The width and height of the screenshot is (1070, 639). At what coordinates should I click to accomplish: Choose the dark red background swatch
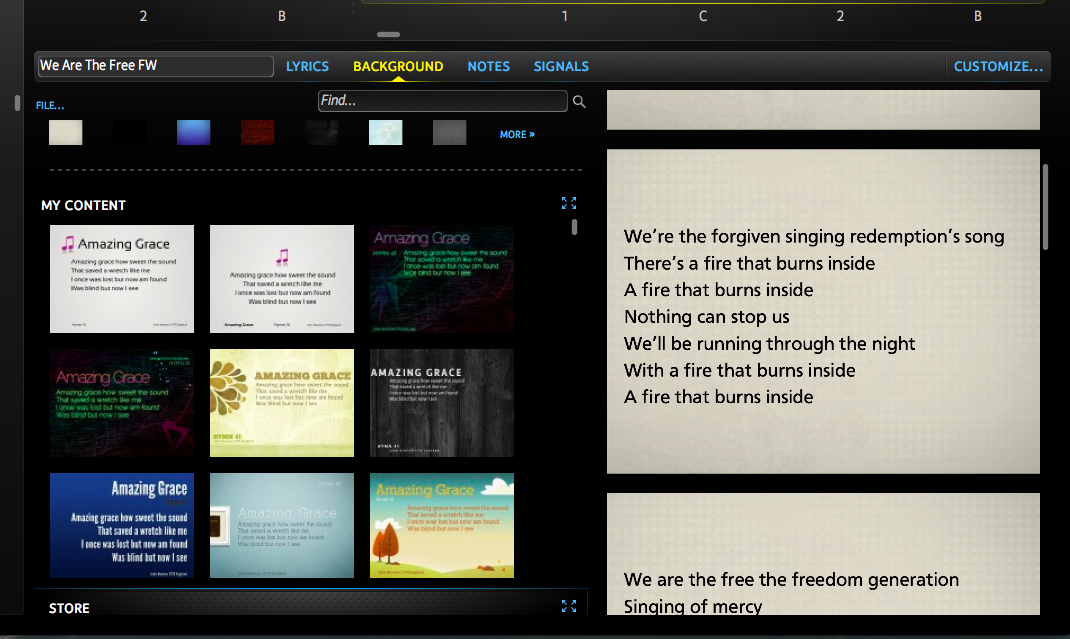258,132
